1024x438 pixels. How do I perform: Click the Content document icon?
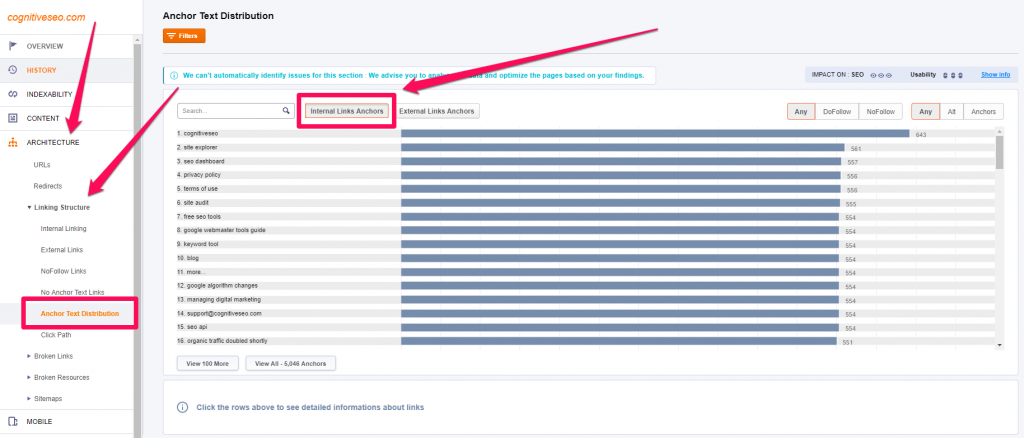point(12,118)
